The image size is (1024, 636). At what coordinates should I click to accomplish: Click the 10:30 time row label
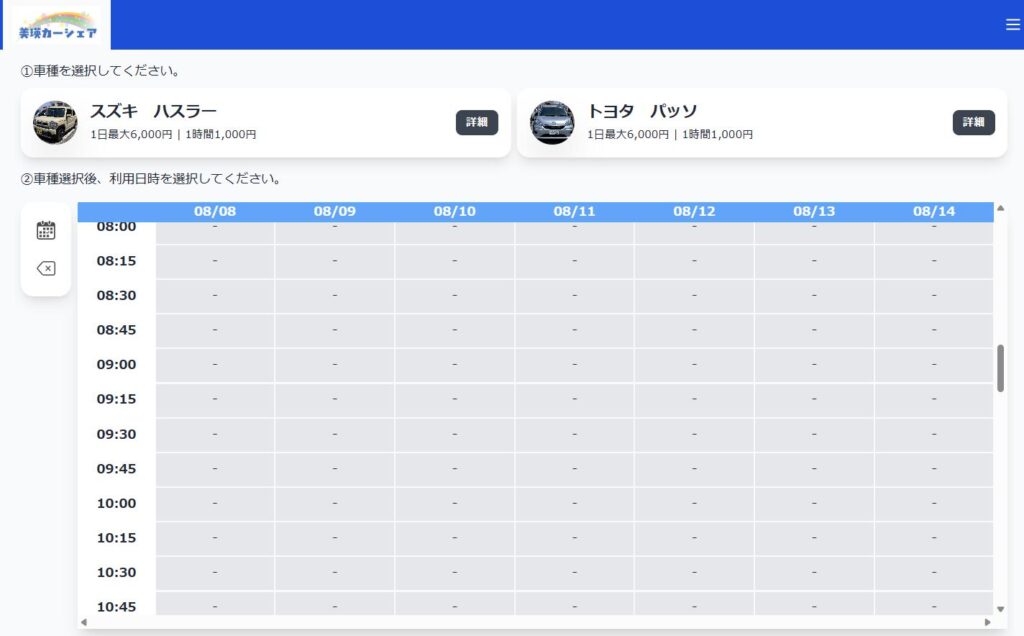click(116, 573)
